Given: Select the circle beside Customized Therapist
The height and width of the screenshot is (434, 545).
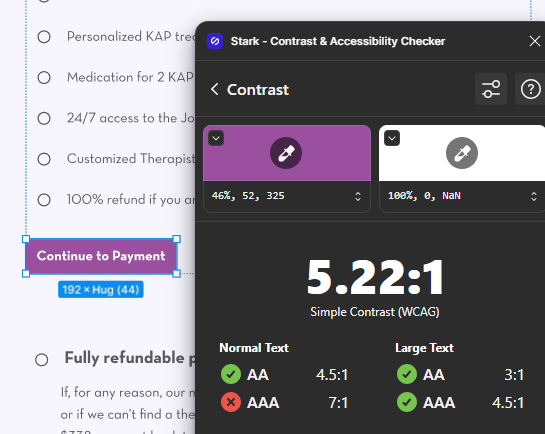Looking at the screenshot, I should [44, 159].
